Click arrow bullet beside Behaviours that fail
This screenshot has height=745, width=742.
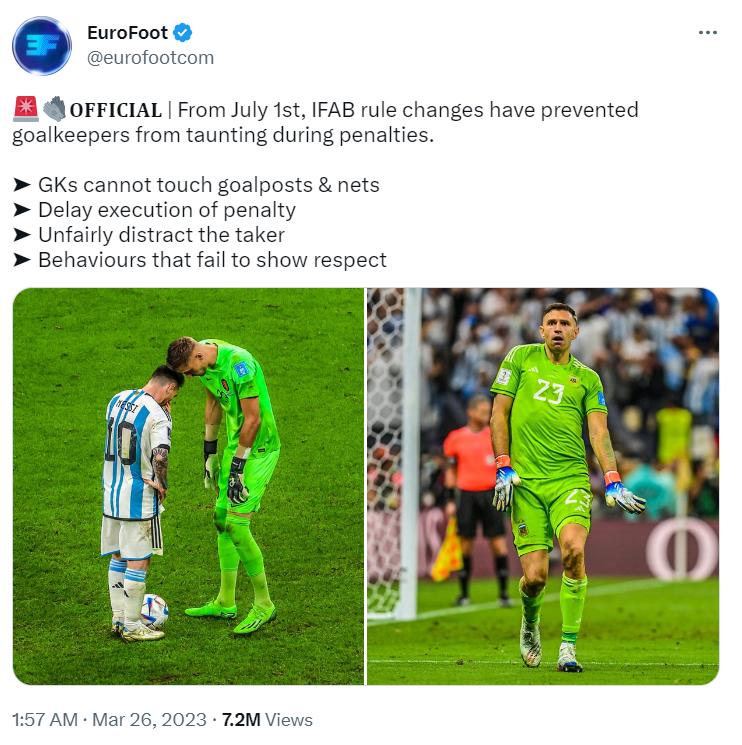(x=21, y=260)
